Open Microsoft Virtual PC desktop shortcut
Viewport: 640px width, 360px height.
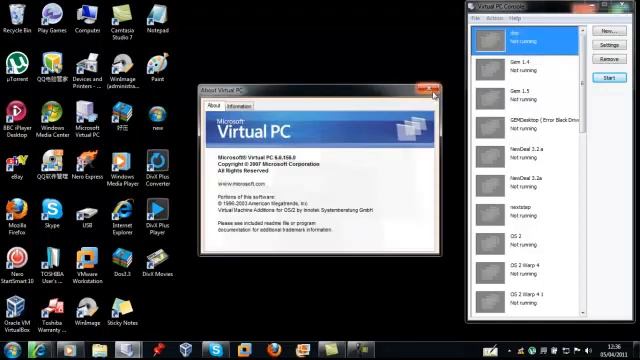point(87,119)
